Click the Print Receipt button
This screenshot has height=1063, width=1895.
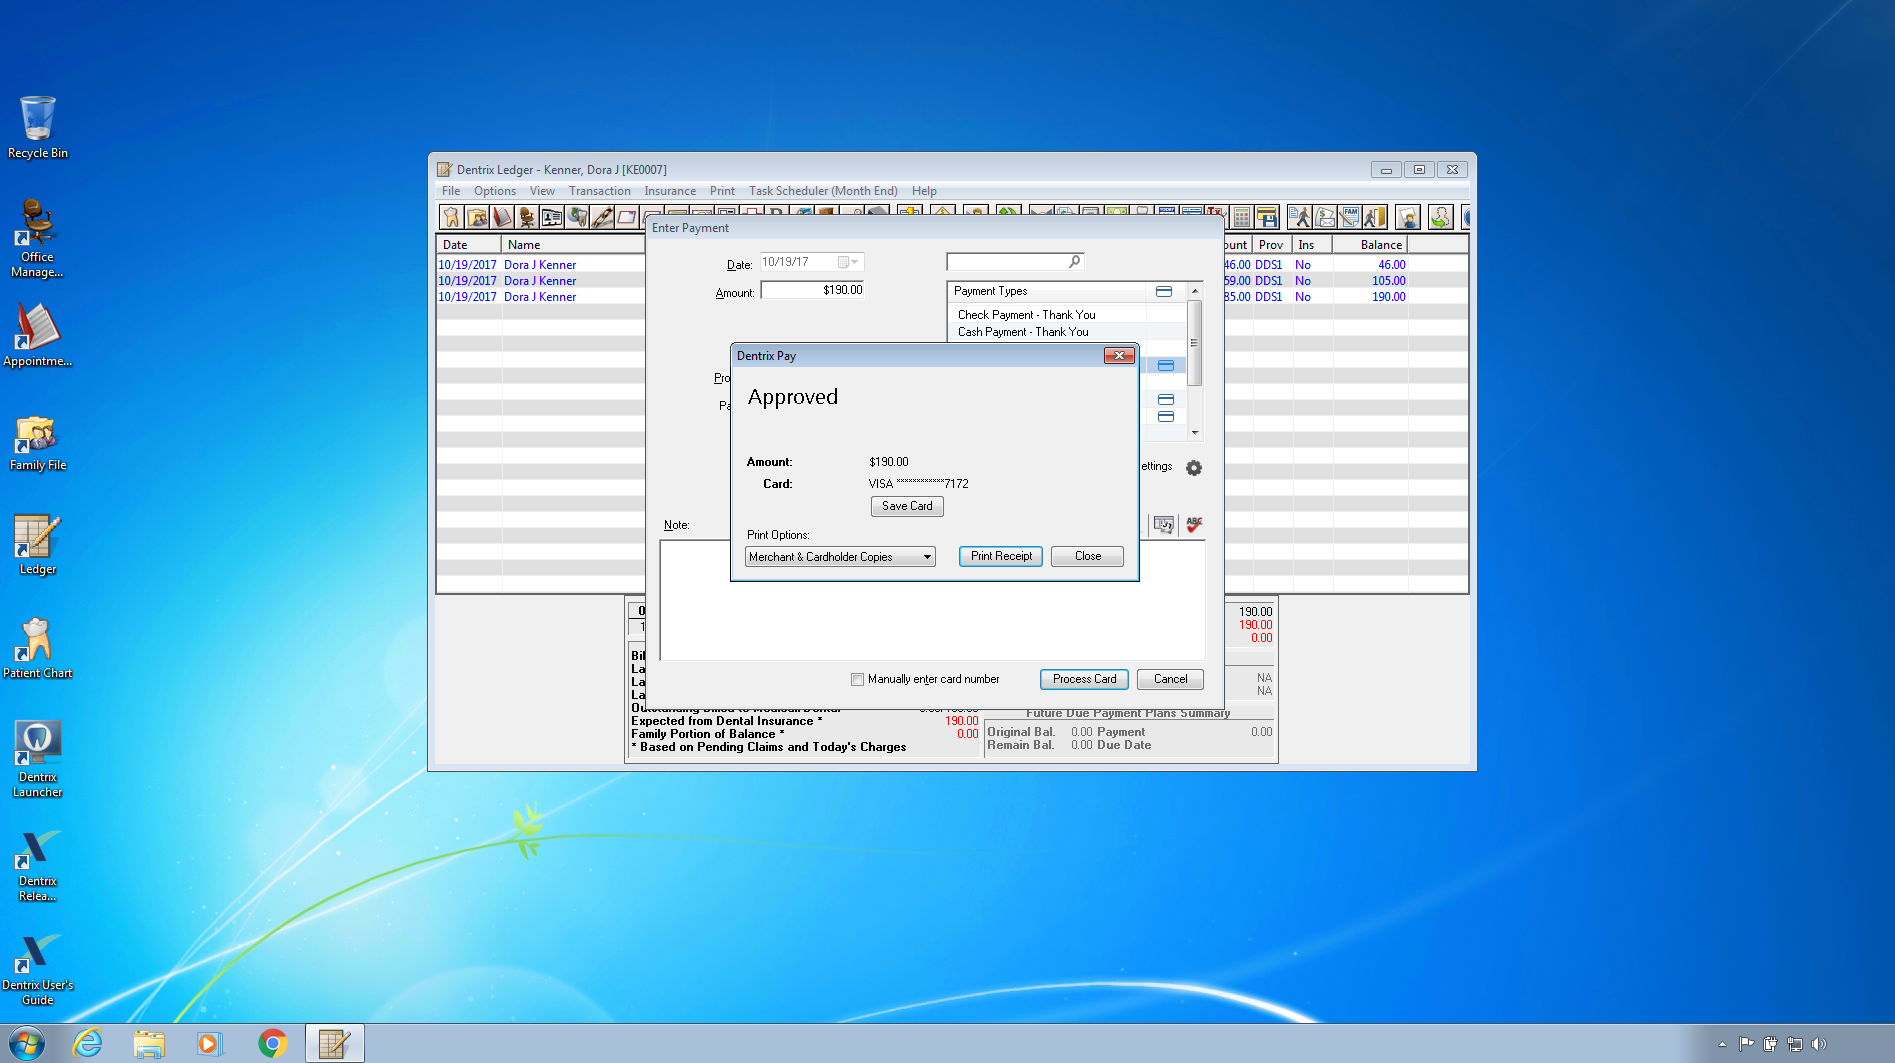pyautogui.click(x=1001, y=556)
